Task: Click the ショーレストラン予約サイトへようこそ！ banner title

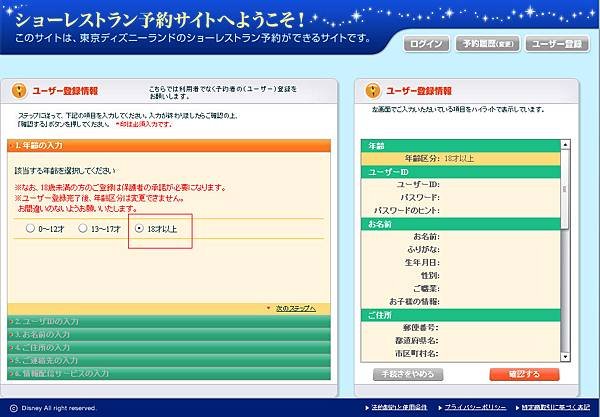Action: (x=160, y=20)
